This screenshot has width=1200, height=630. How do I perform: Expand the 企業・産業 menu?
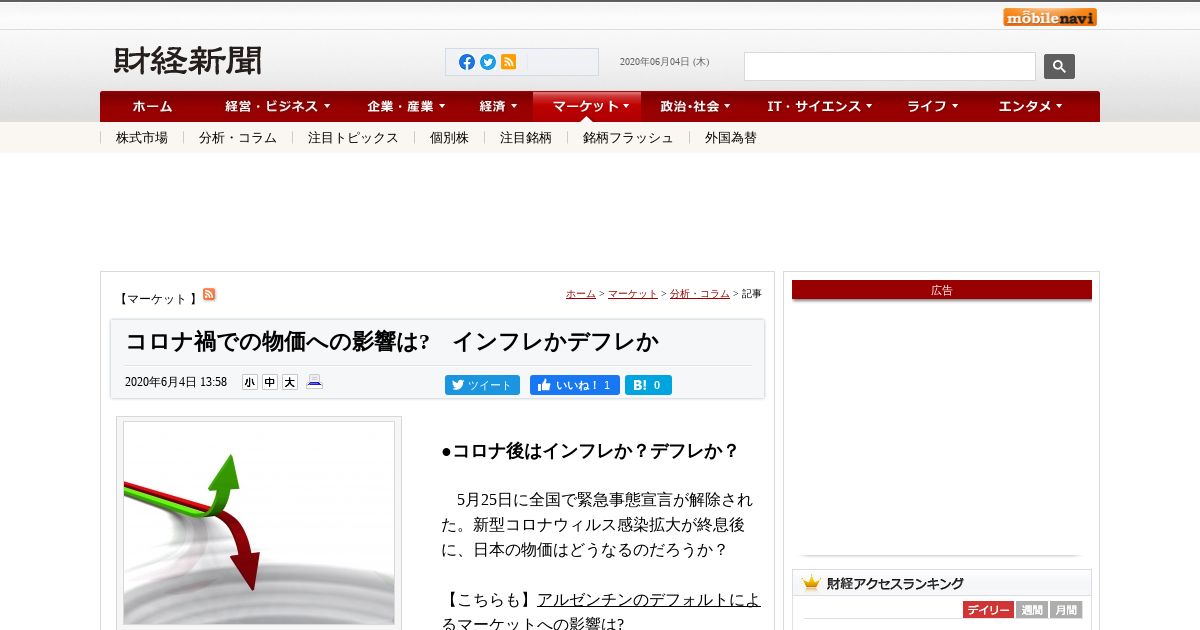point(405,106)
